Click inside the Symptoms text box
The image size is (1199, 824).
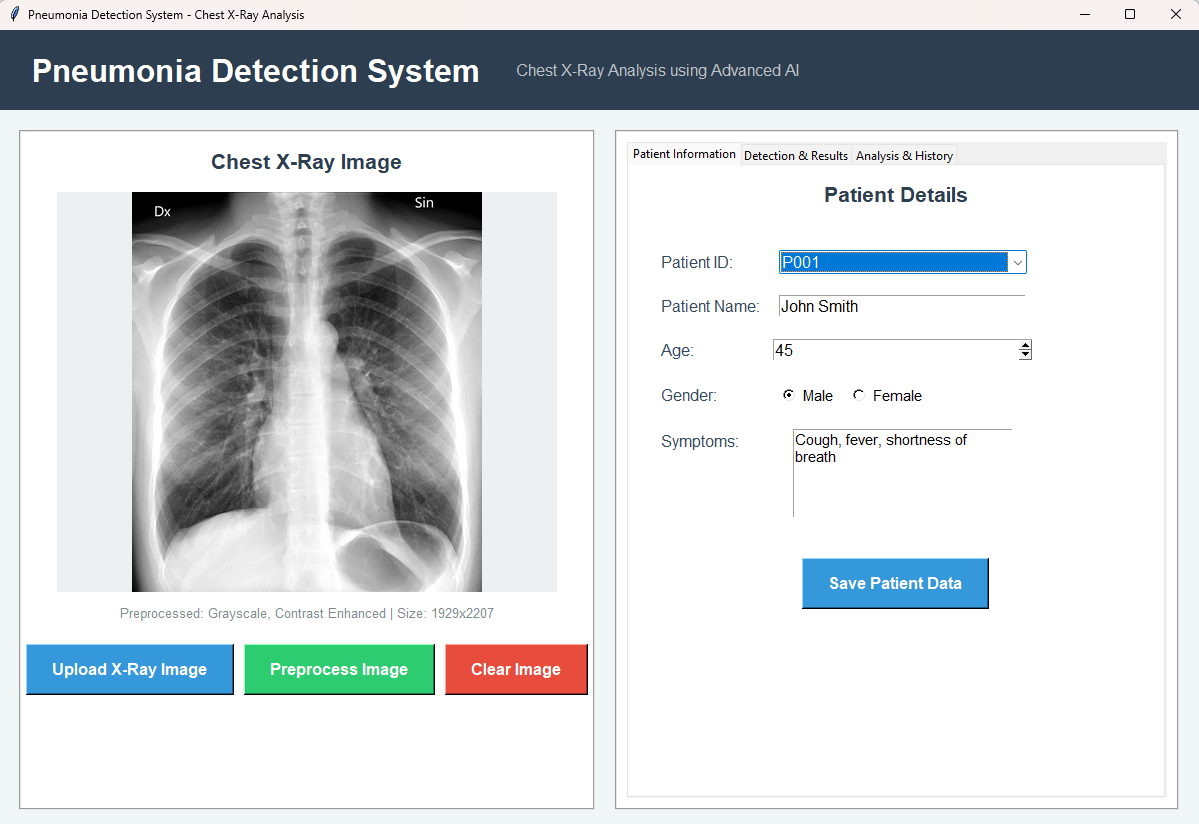click(x=902, y=473)
